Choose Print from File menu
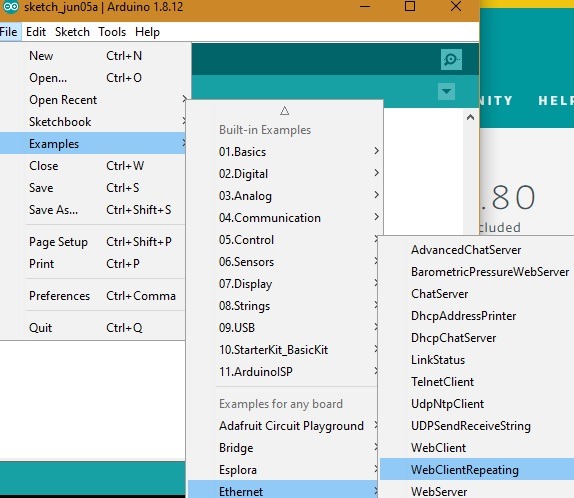The width and height of the screenshot is (574, 498). click(93, 264)
